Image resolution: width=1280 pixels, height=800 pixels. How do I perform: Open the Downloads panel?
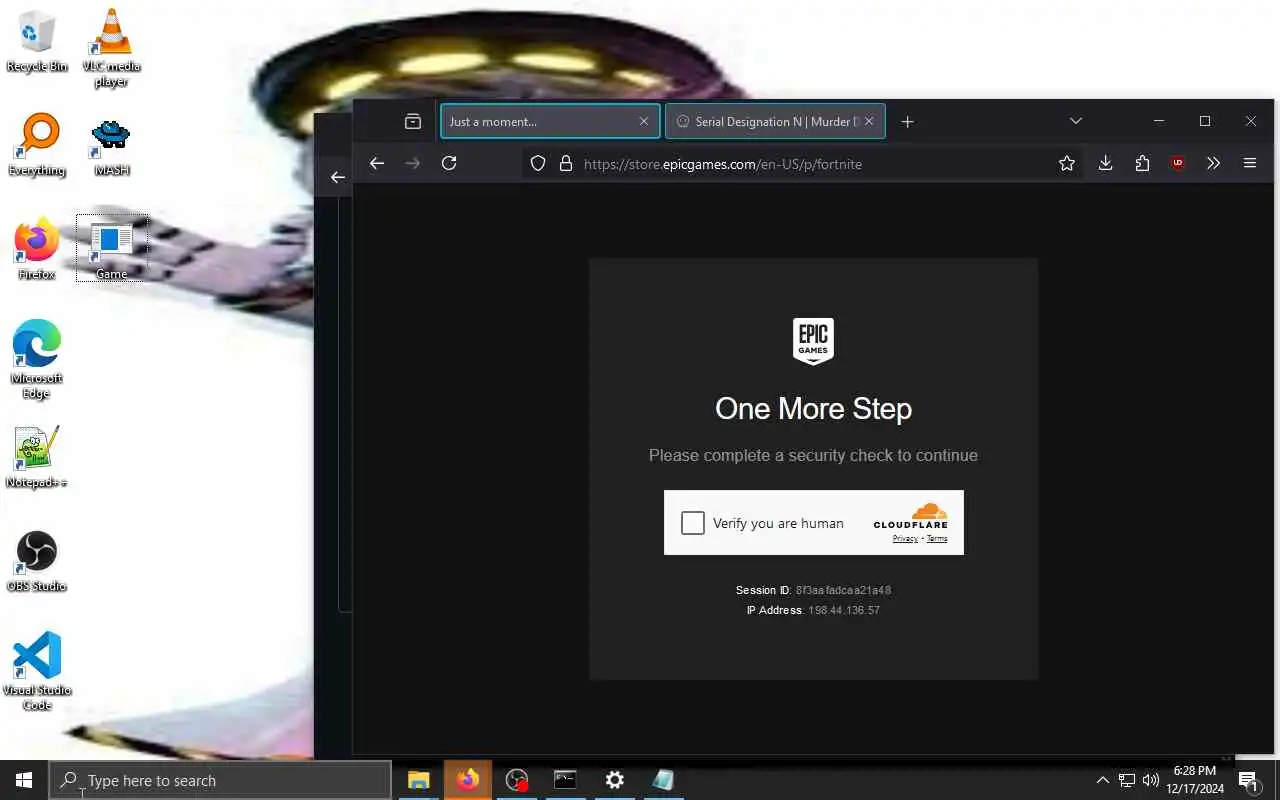[x=1106, y=163]
